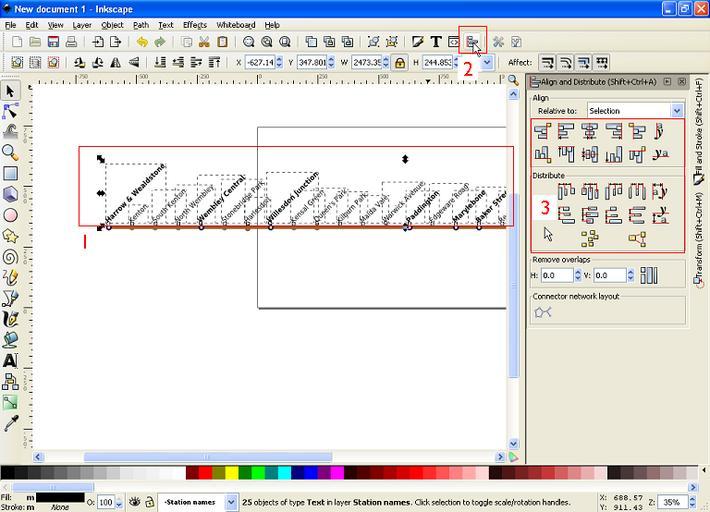710x512 pixels.
Task: Click the W width spinner arrows
Action: tap(385, 62)
